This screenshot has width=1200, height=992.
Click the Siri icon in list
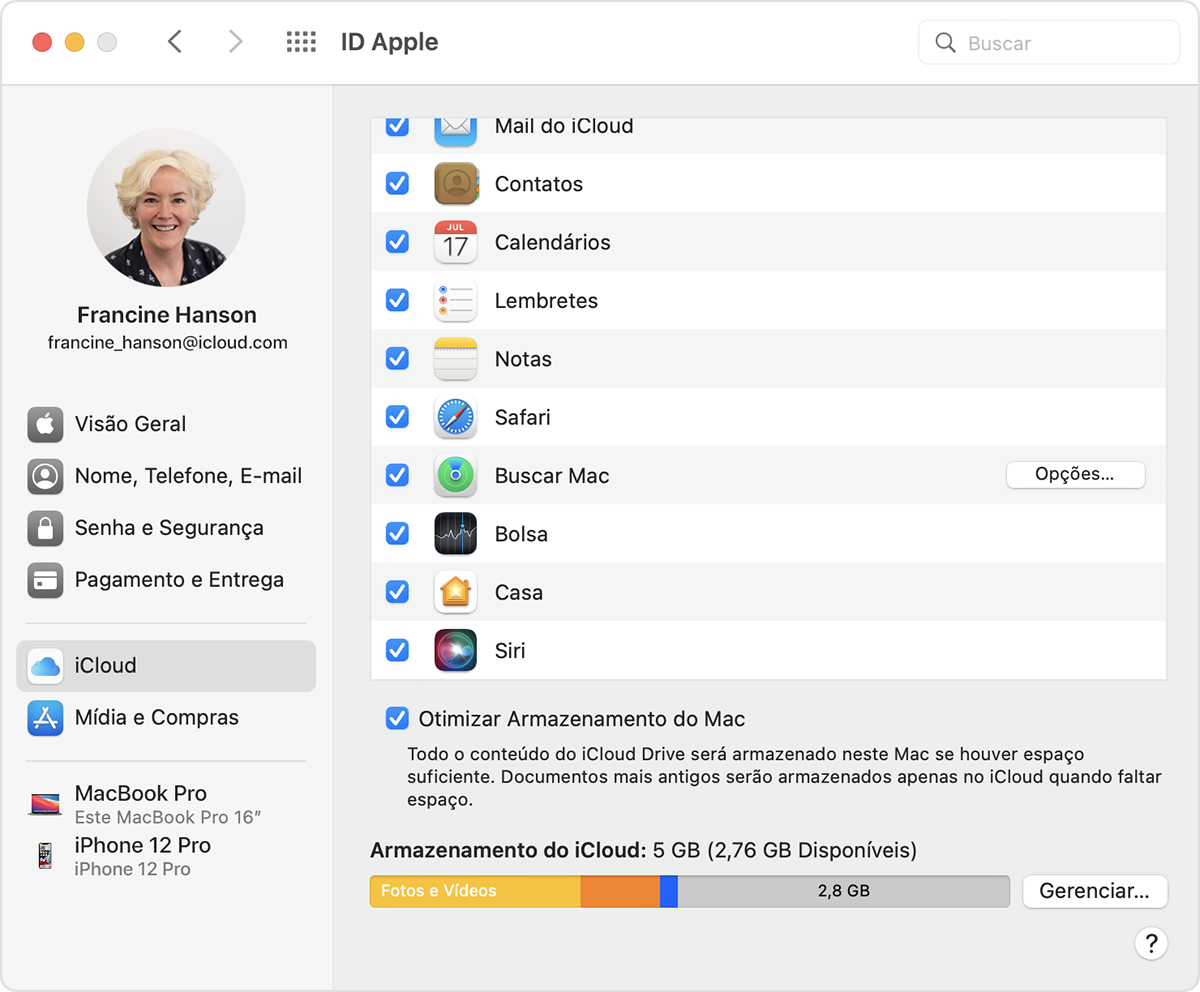point(455,650)
